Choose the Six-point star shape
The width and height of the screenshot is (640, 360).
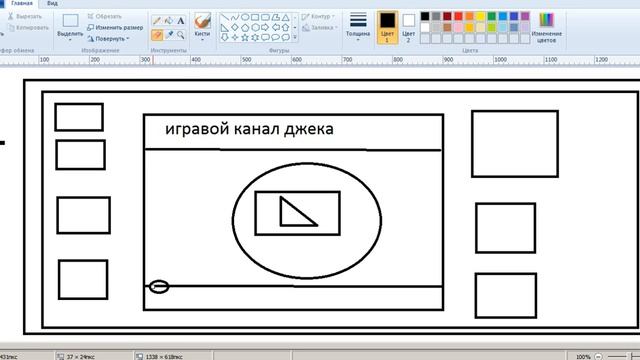[x=255, y=37]
